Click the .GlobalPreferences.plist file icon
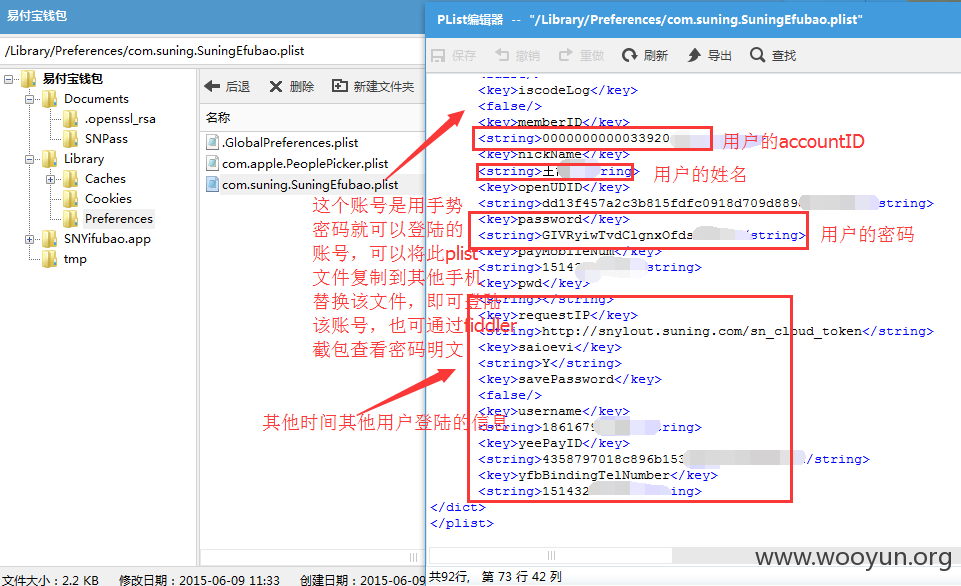The width and height of the screenshot is (961, 586). [x=212, y=142]
